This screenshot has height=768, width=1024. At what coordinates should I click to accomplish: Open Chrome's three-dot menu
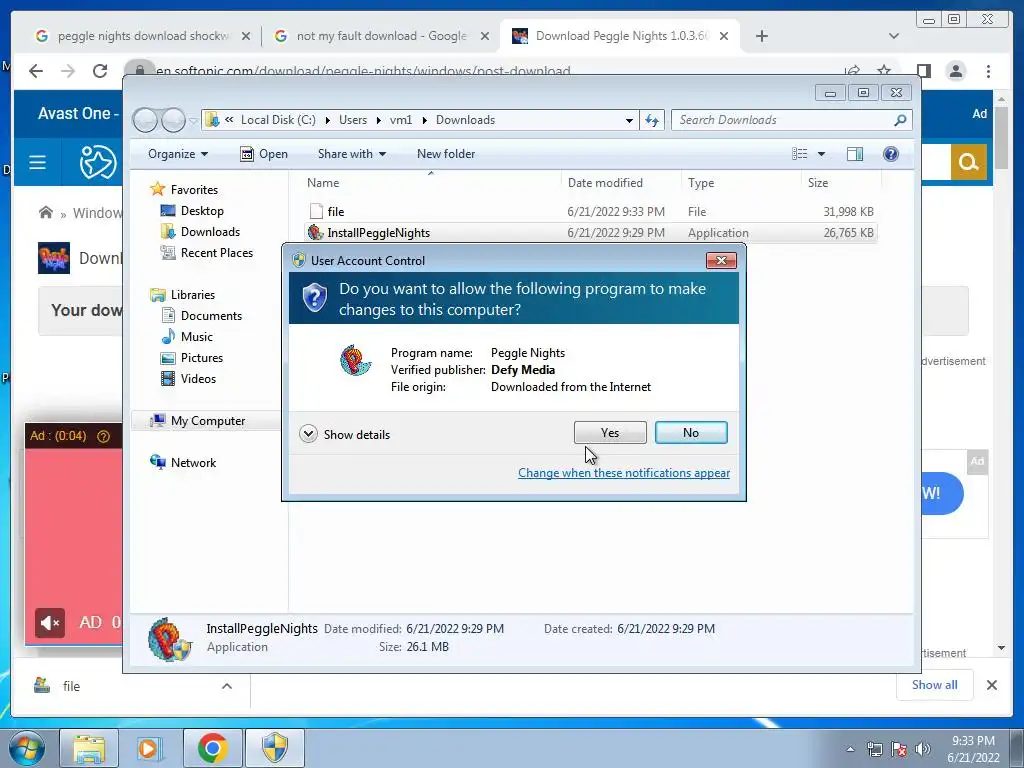[x=989, y=71]
